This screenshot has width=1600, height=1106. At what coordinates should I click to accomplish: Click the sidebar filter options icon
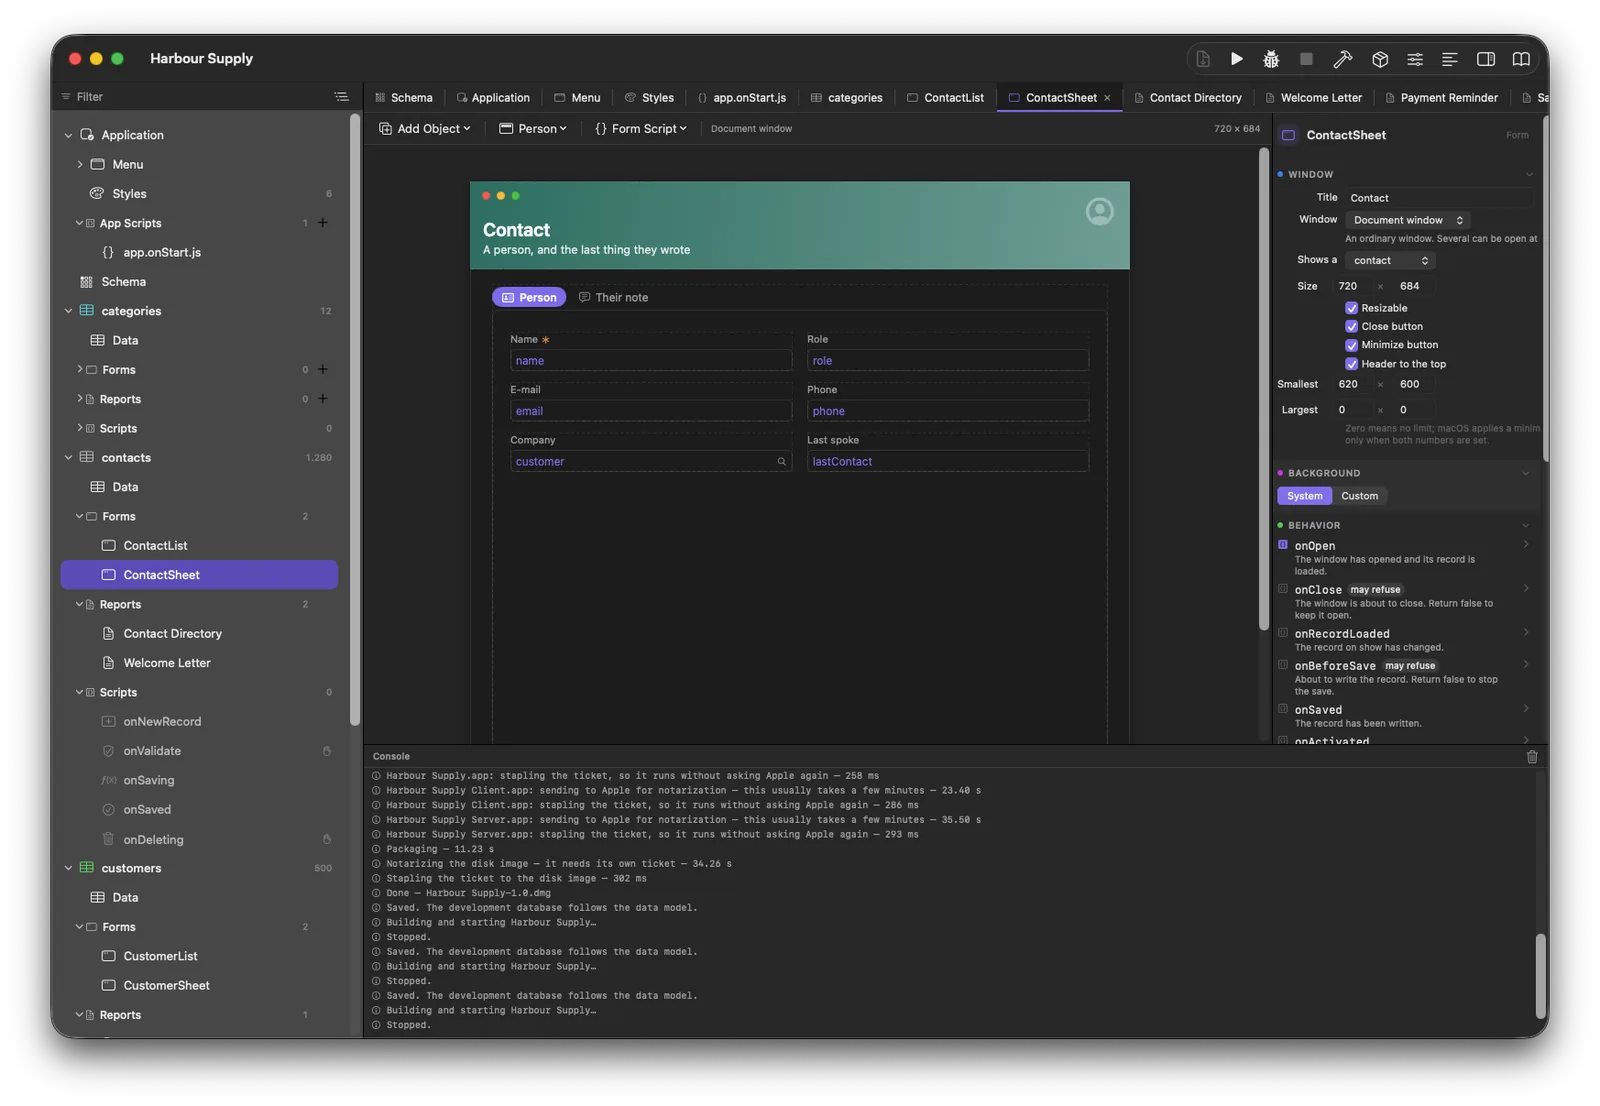pos(341,97)
